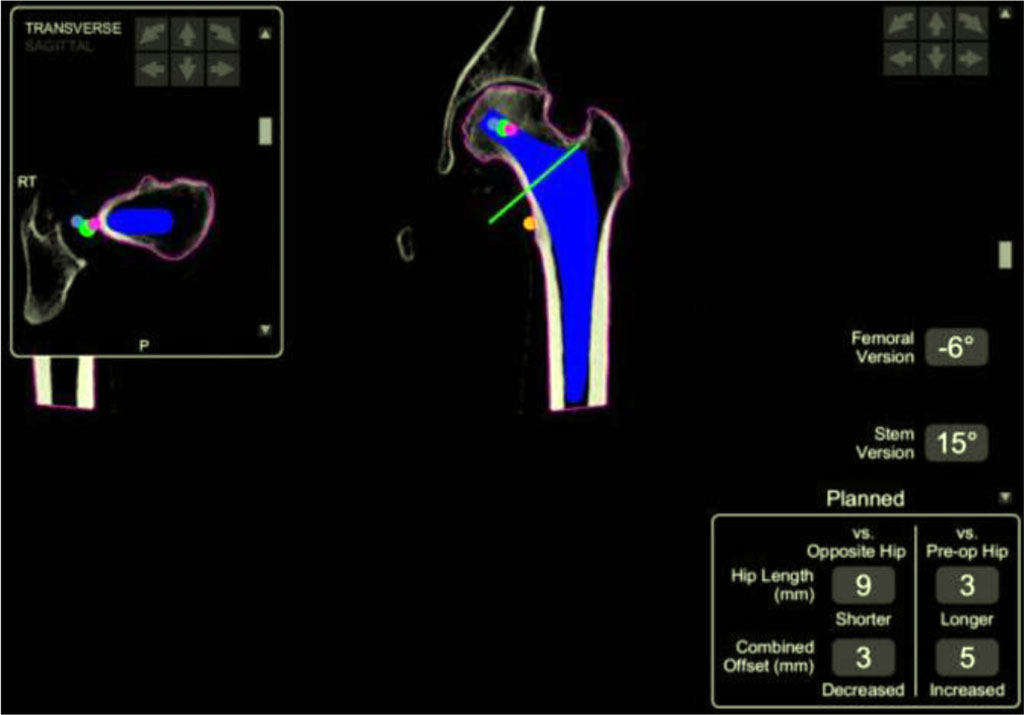Click the upper-right rotate arrow in the transverse viewport
The image size is (1024, 715).
coord(223,32)
